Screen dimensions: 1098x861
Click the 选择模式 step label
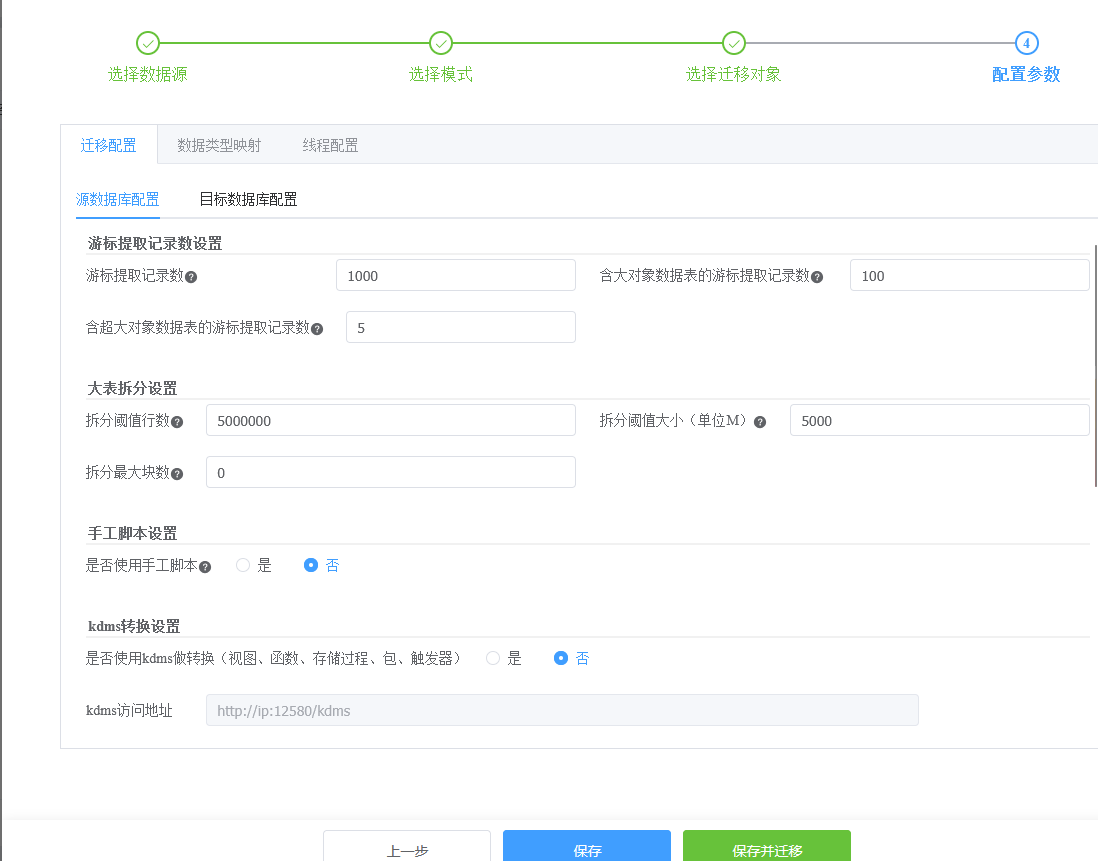click(441, 74)
